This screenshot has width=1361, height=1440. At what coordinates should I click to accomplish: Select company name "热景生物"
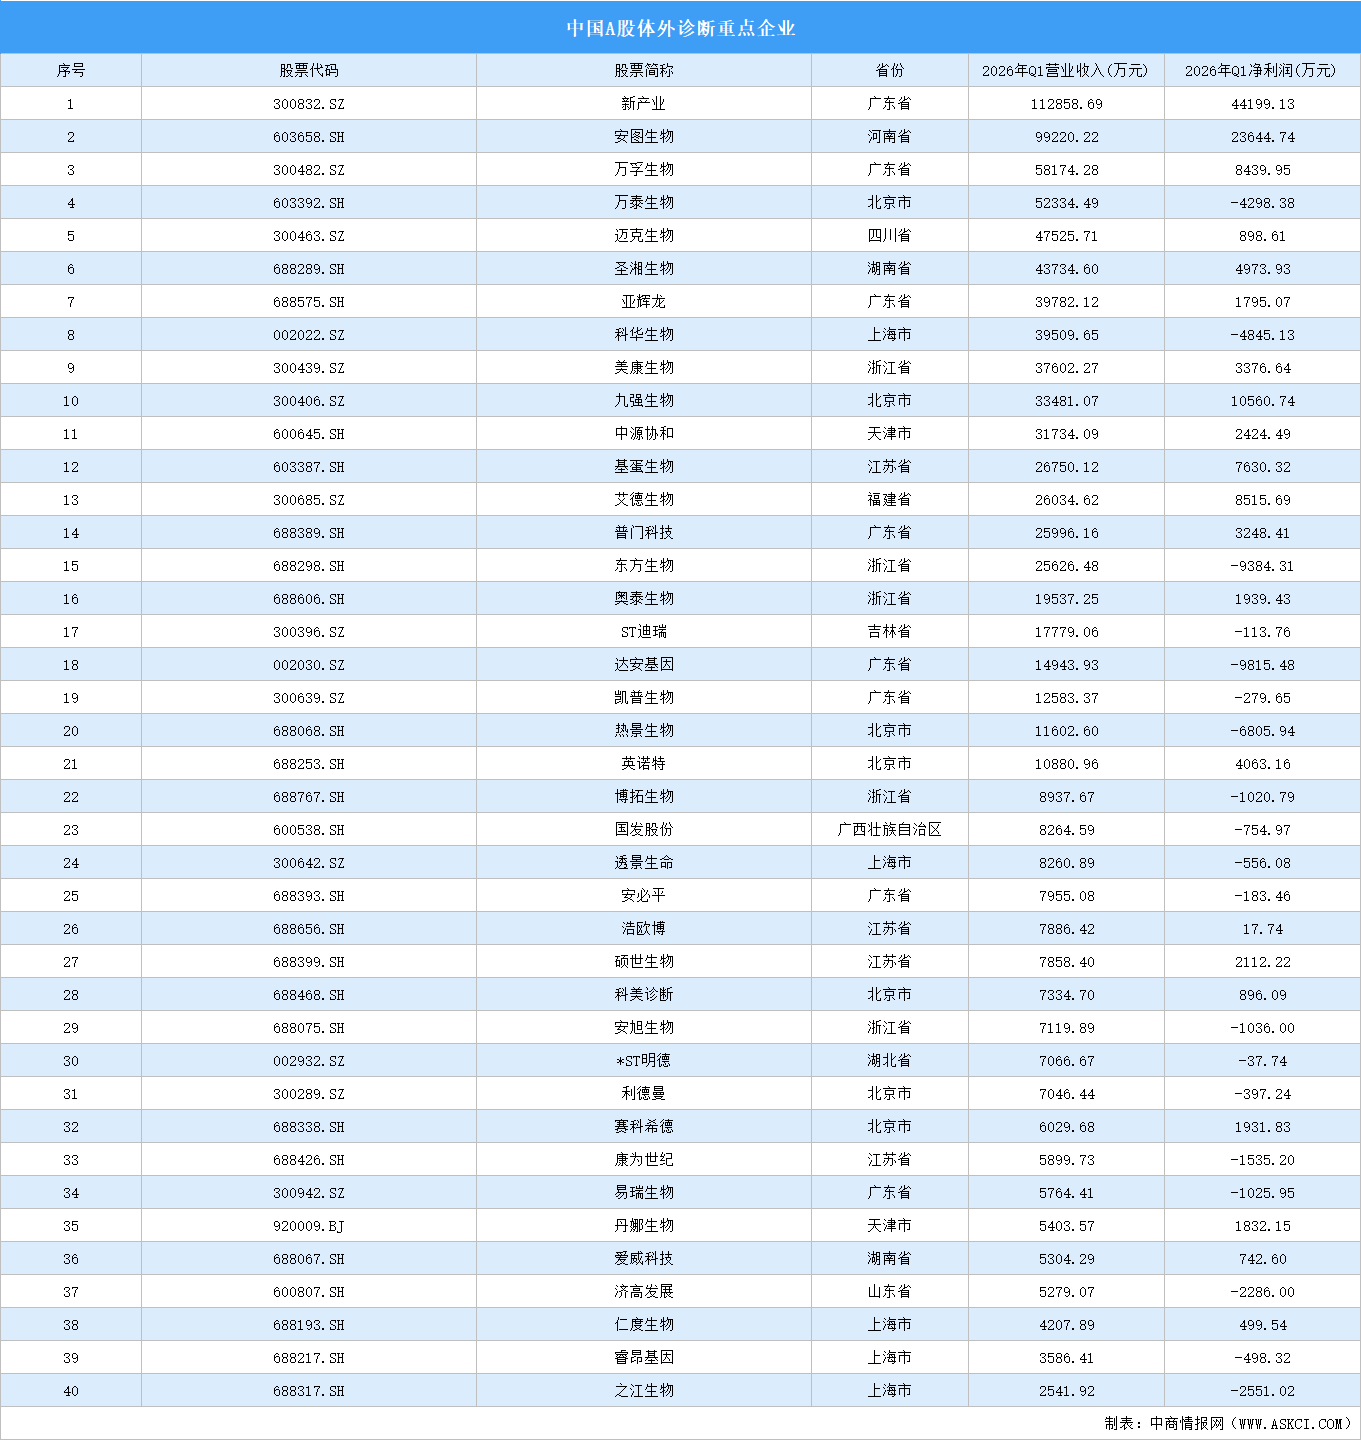click(x=644, y=731)
